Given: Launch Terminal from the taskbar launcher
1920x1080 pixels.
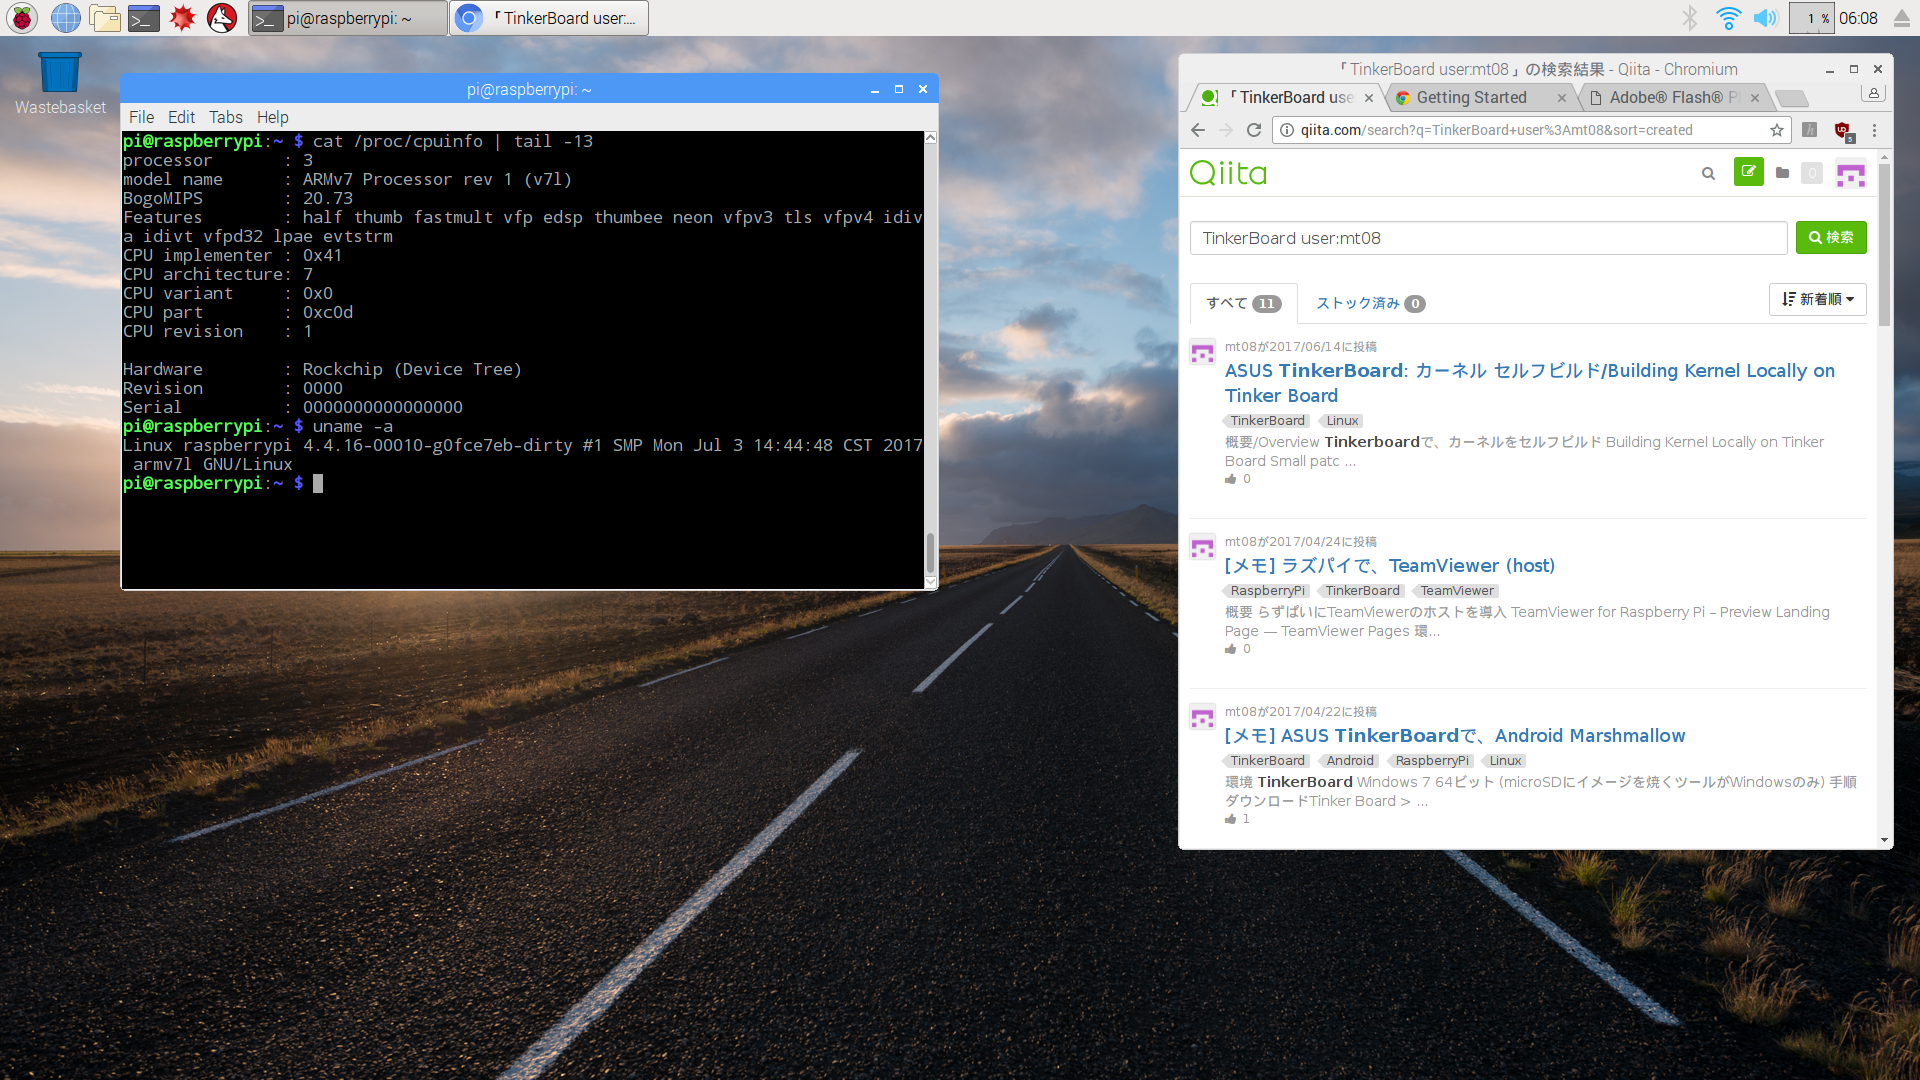Looking at the screenshot, I should (144, 18).
